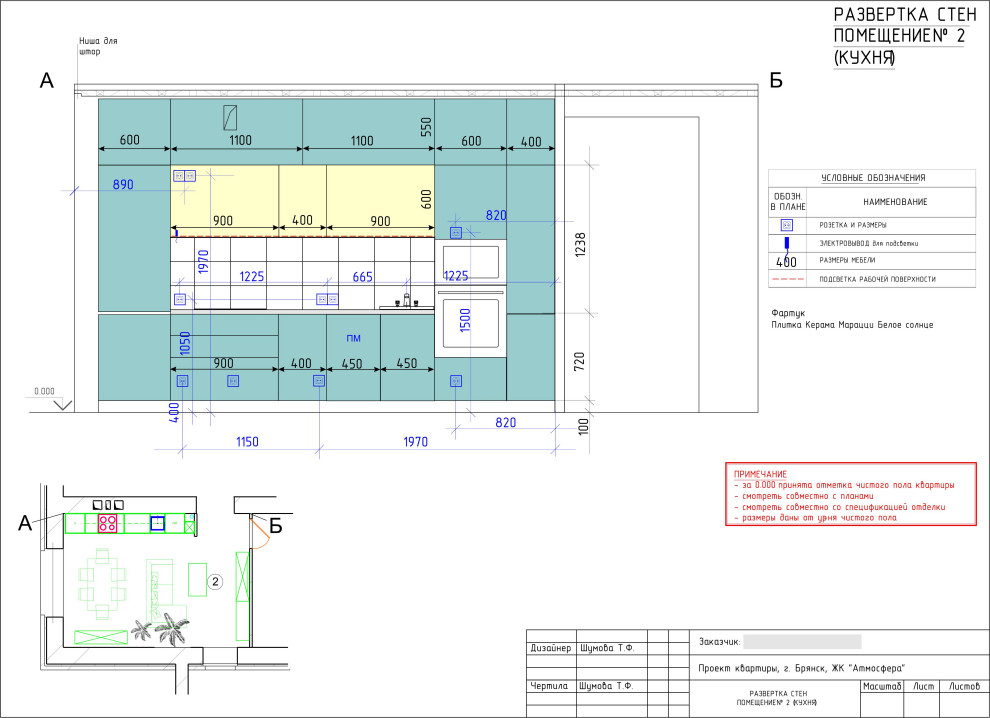Click the РАЗВЕРТКА СТЕН drawing title
990x718 pixels.
click(904, 15)
